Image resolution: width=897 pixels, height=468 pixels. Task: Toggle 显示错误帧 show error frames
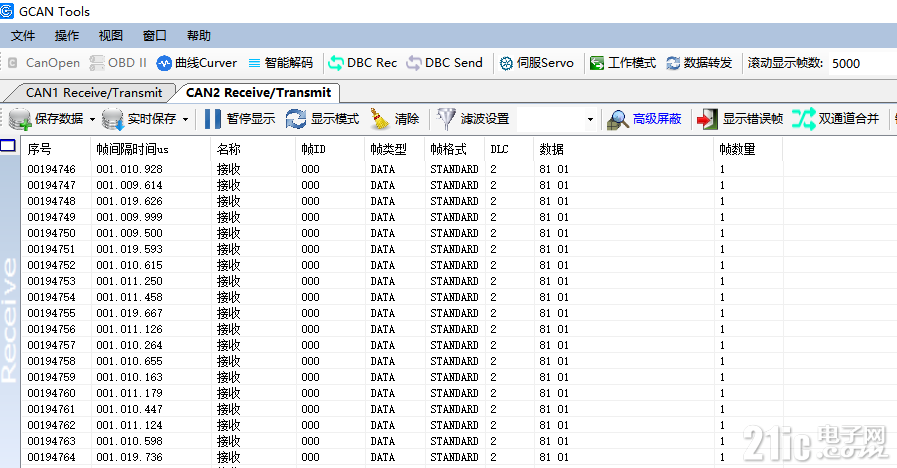click(740, 119)
